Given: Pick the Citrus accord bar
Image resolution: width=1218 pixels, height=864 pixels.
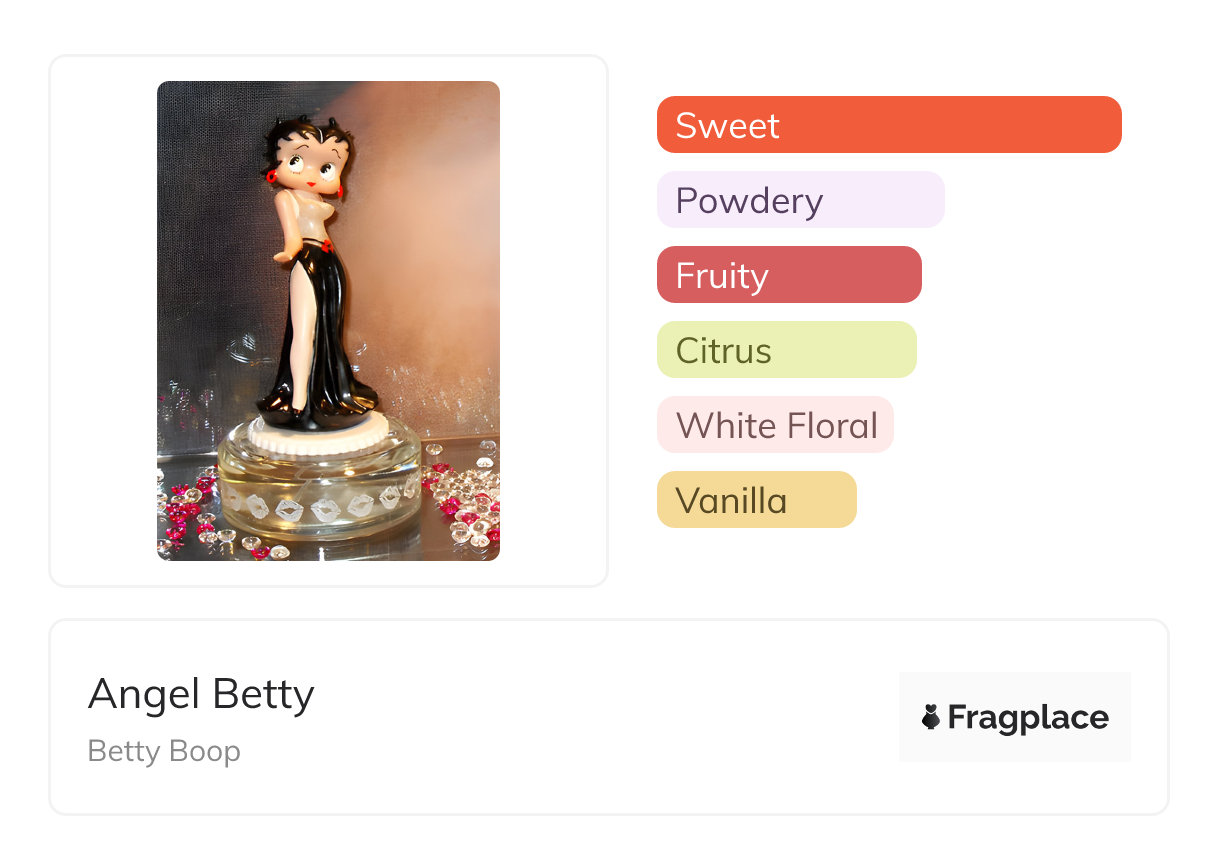Looking at the screenshot, I should tap(787, 350).
